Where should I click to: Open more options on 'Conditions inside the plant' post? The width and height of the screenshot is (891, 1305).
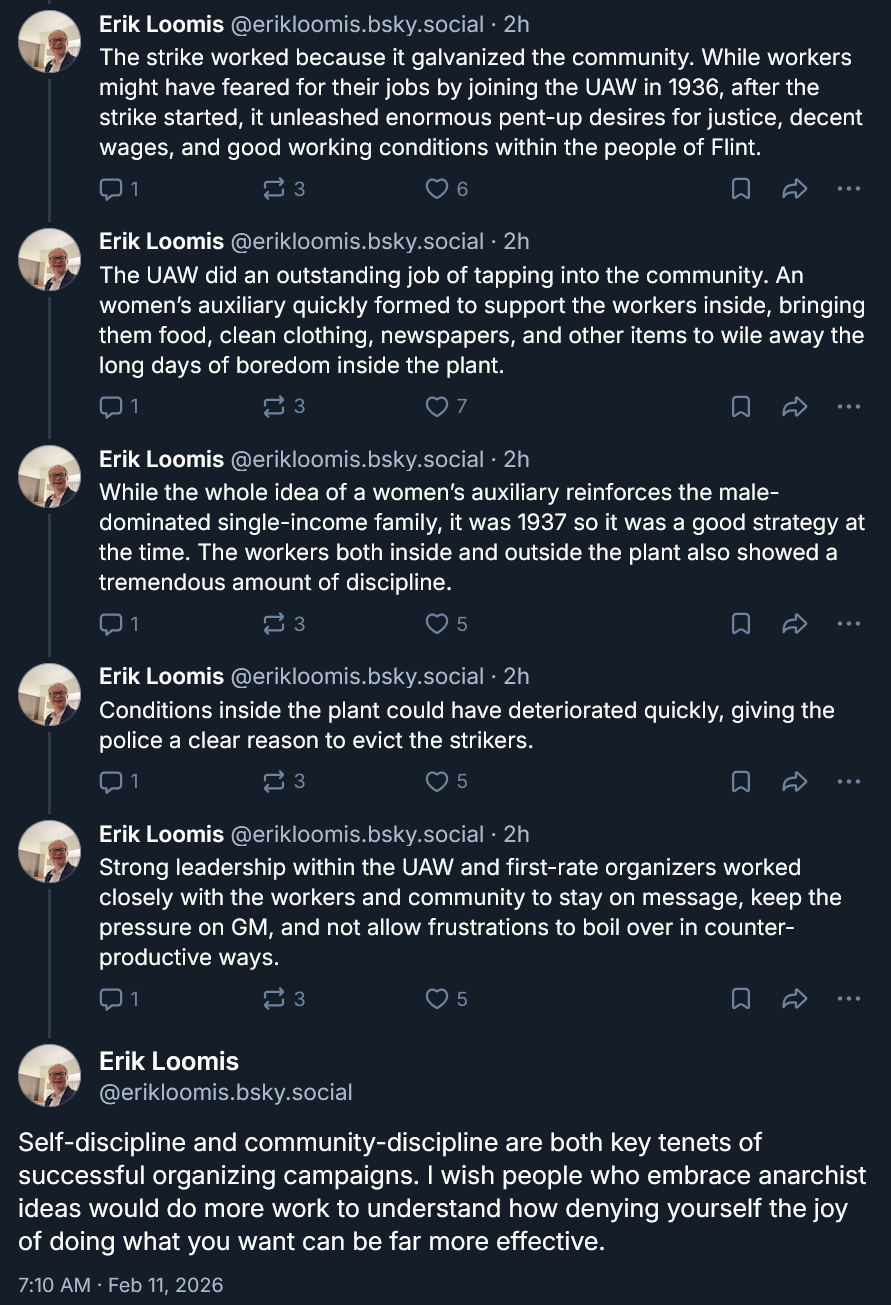point(848,781)
